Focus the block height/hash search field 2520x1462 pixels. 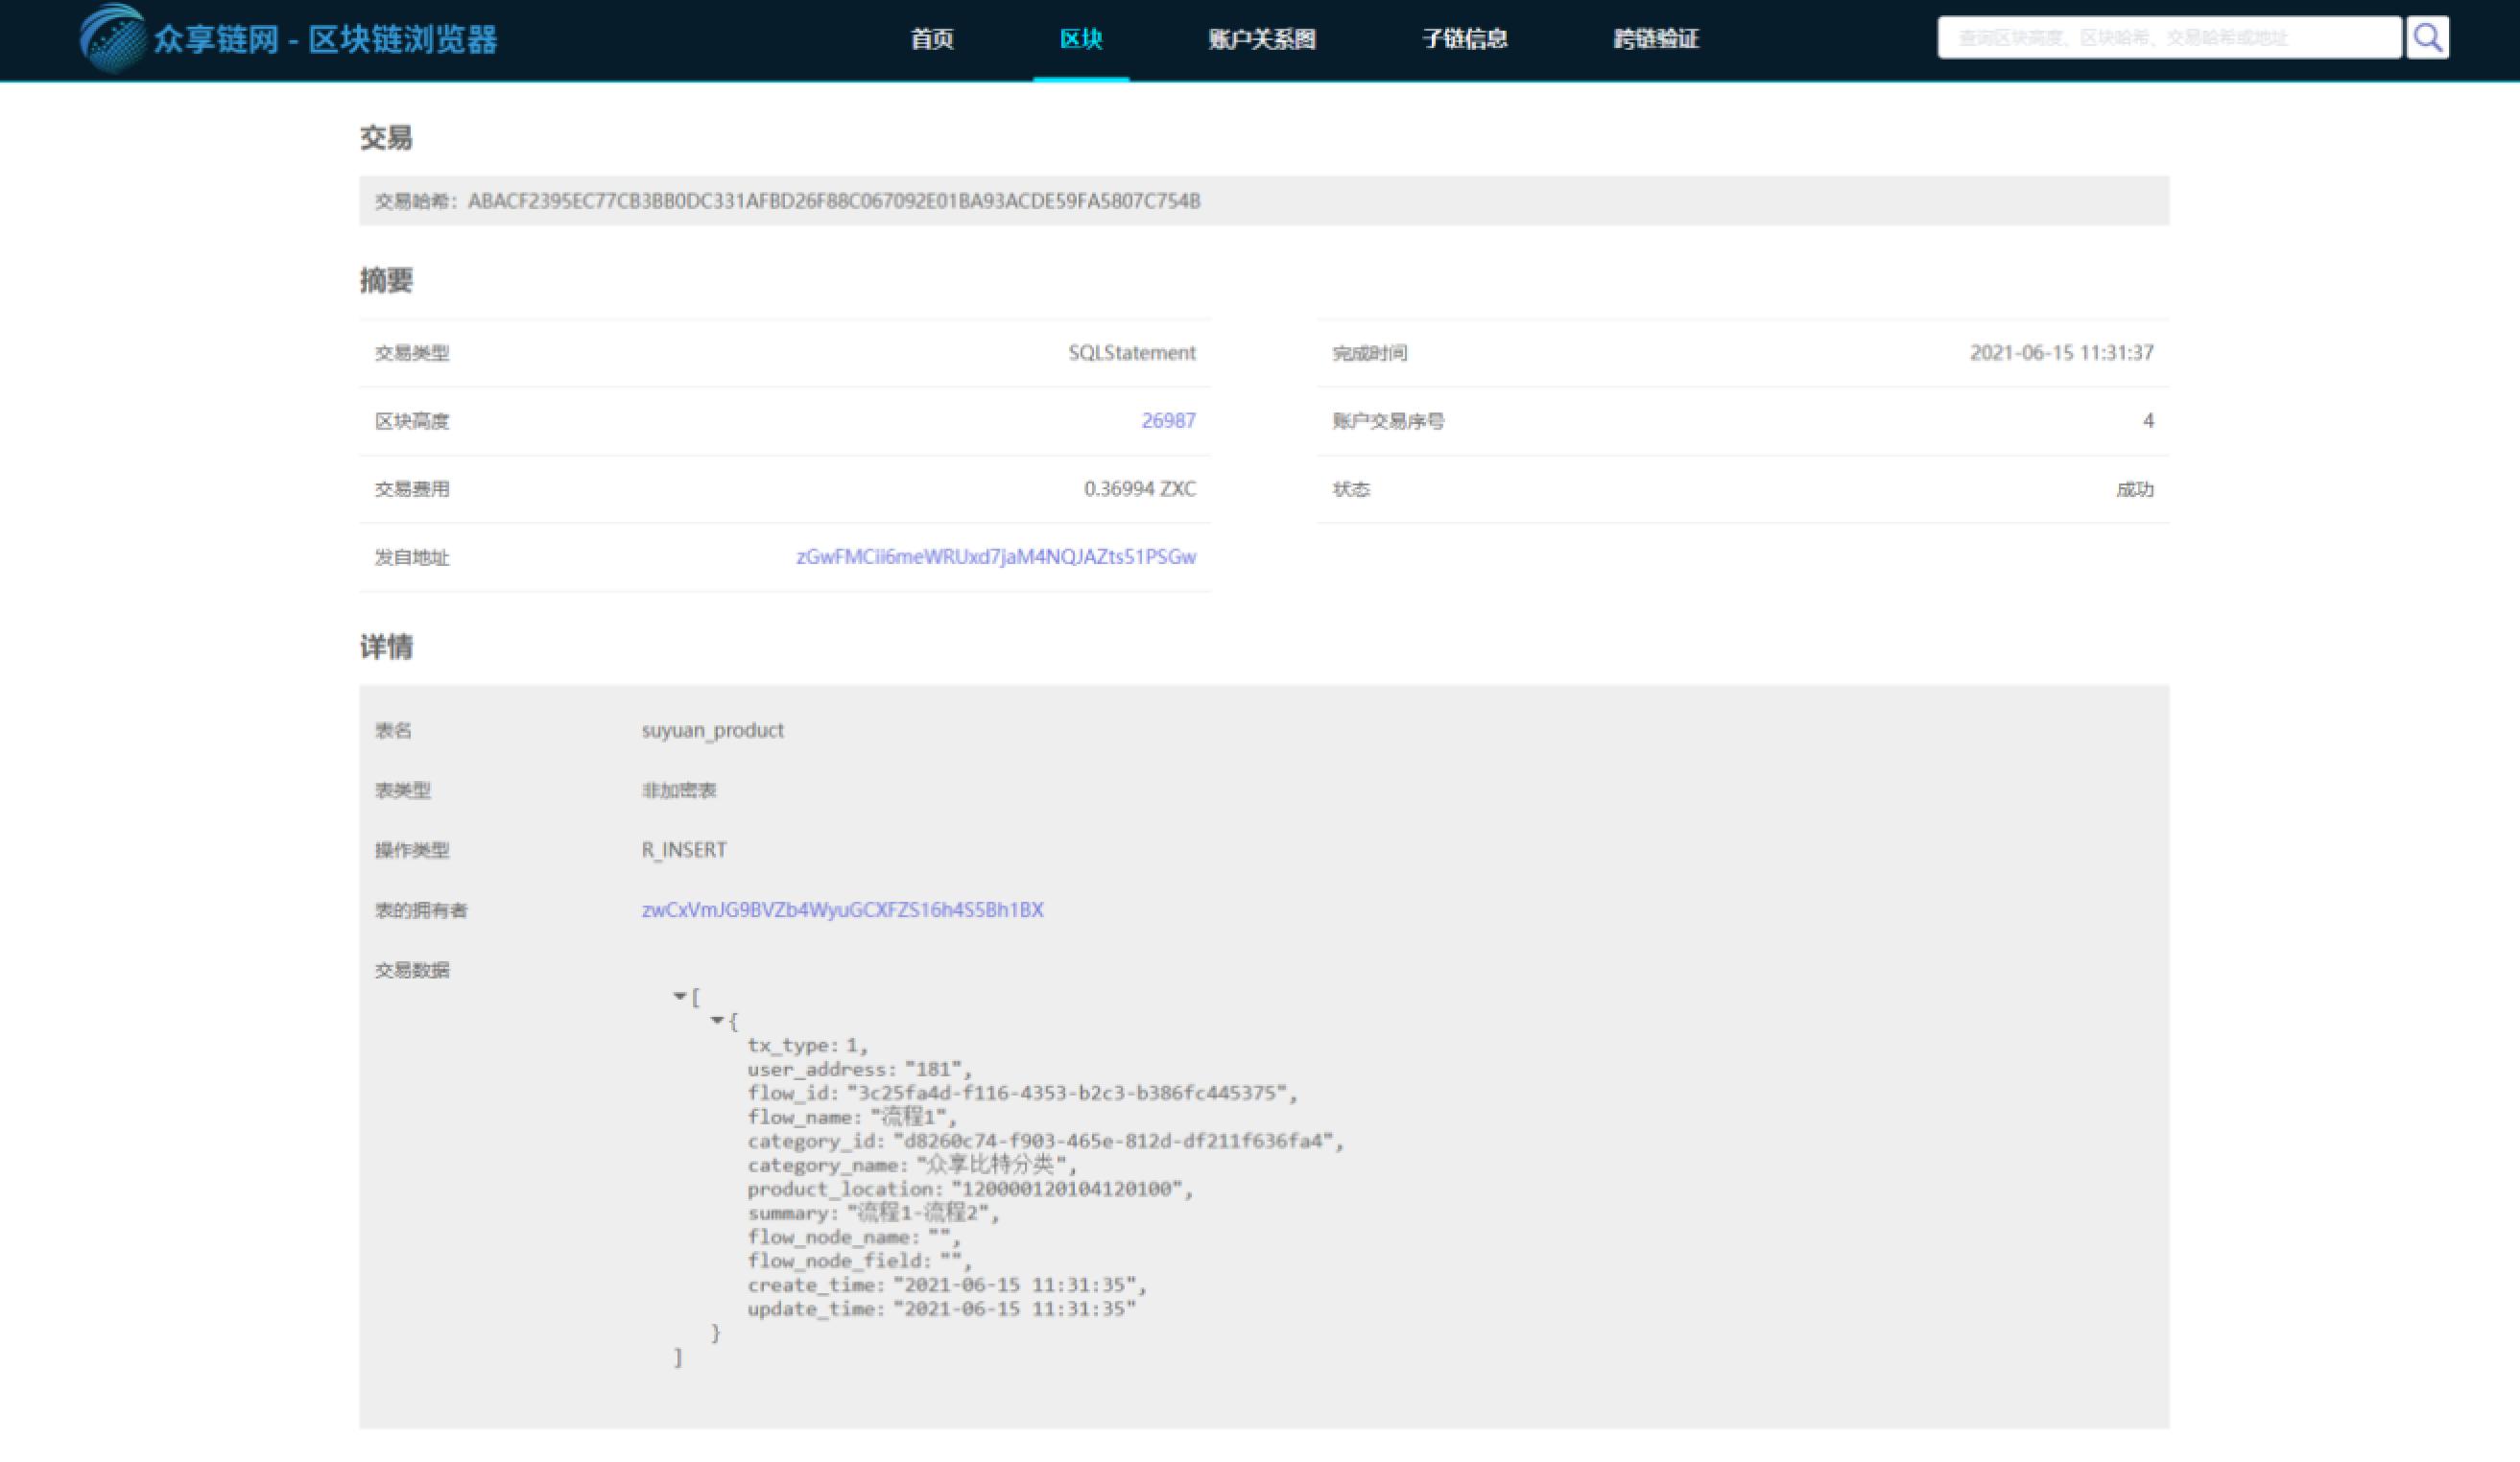pos(2169,38)
